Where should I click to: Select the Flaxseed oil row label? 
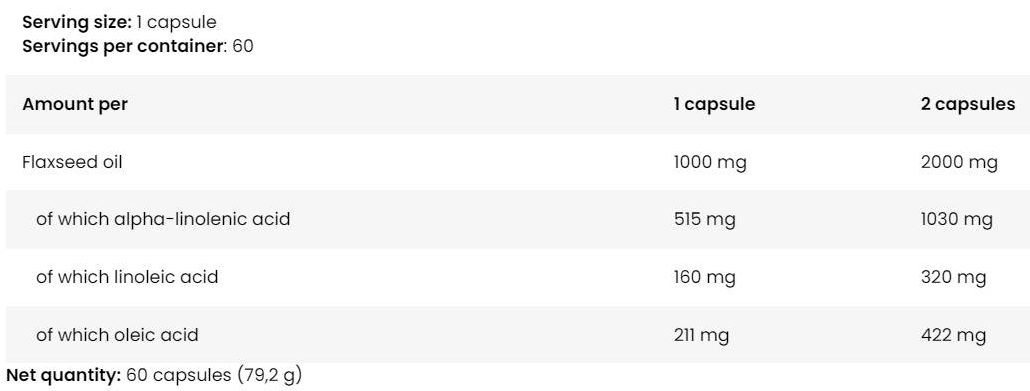point(72,162)
